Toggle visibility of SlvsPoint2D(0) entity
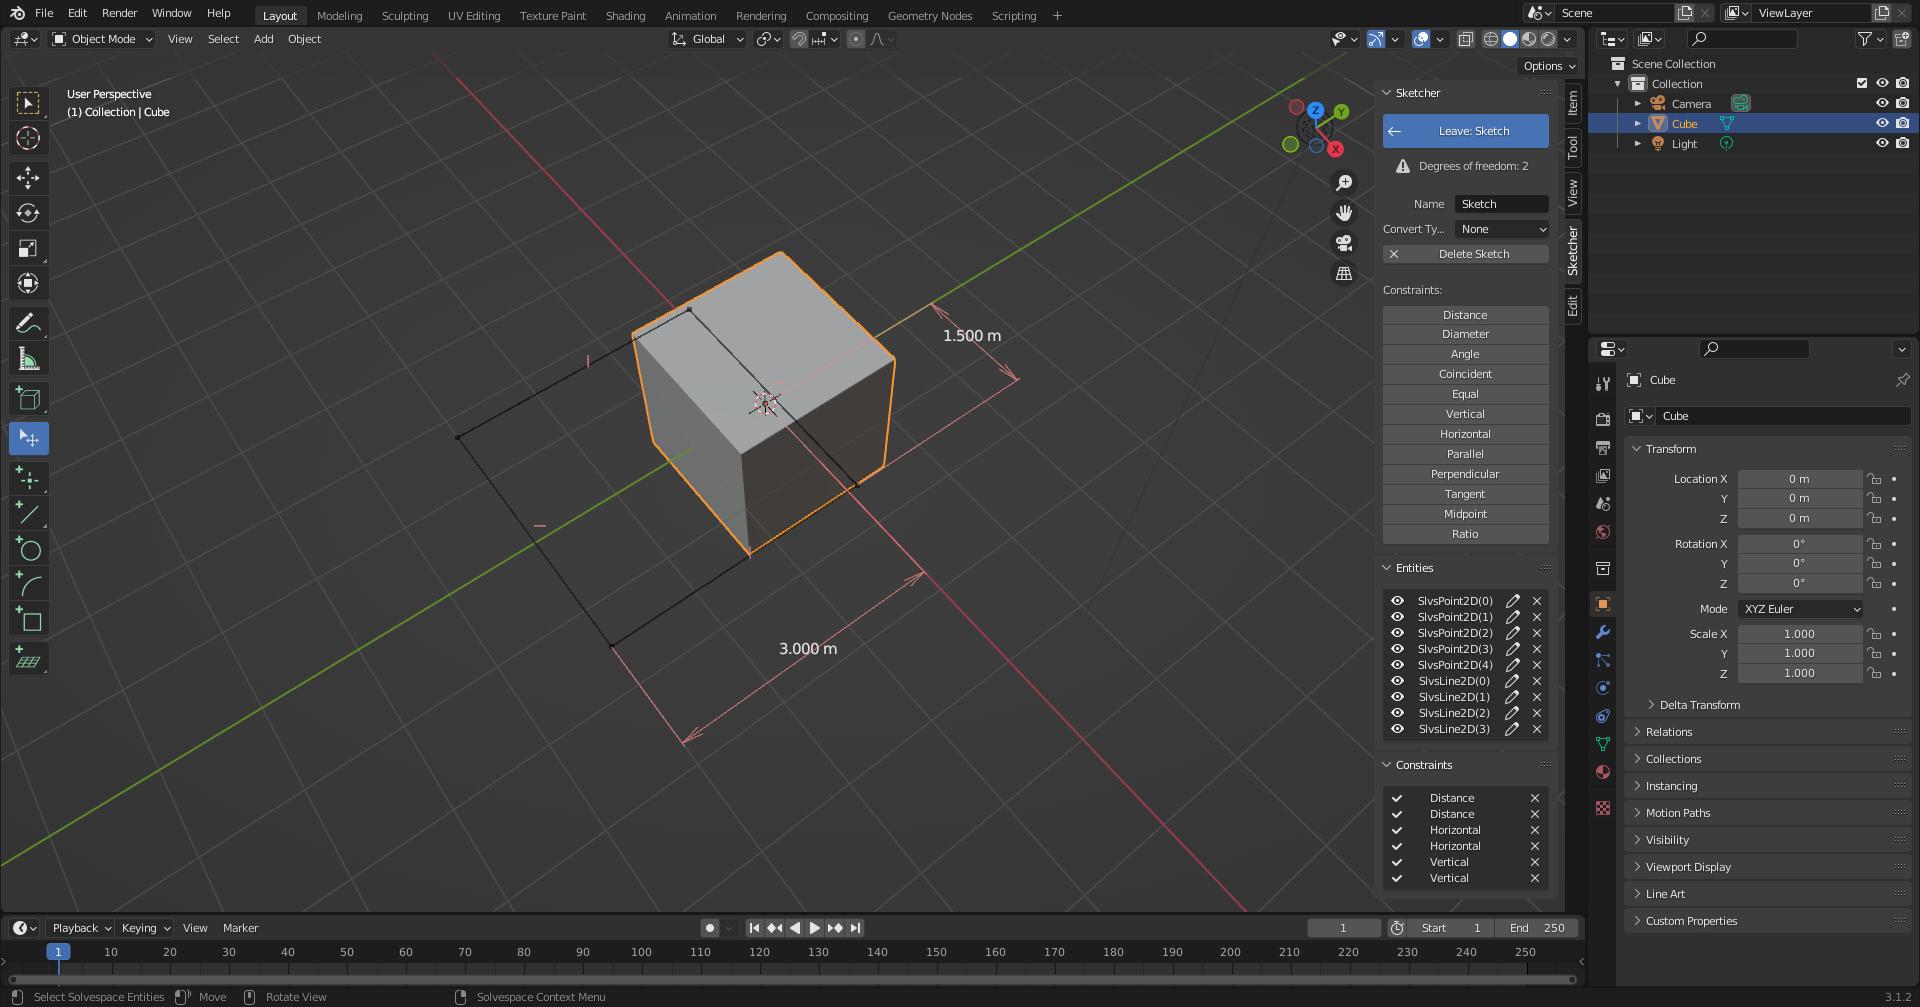The height and width of the screenshot is (1007, 1920). 1397,601
